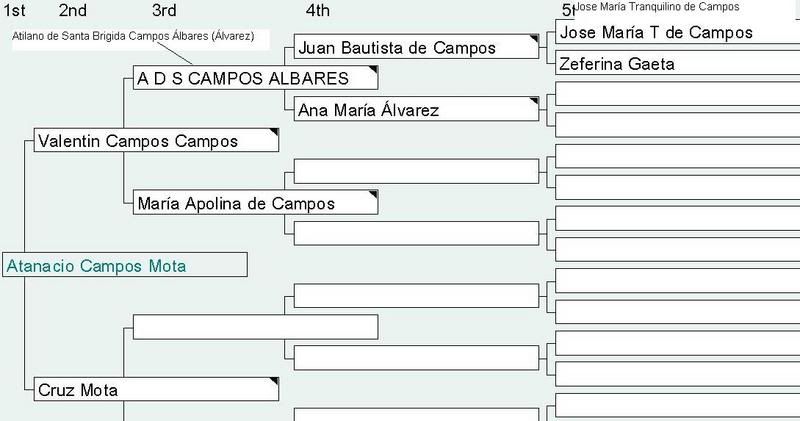Click the Cruz Mota name box
Image resolution: width=800 pixels, height=421 pixels.
154,389
